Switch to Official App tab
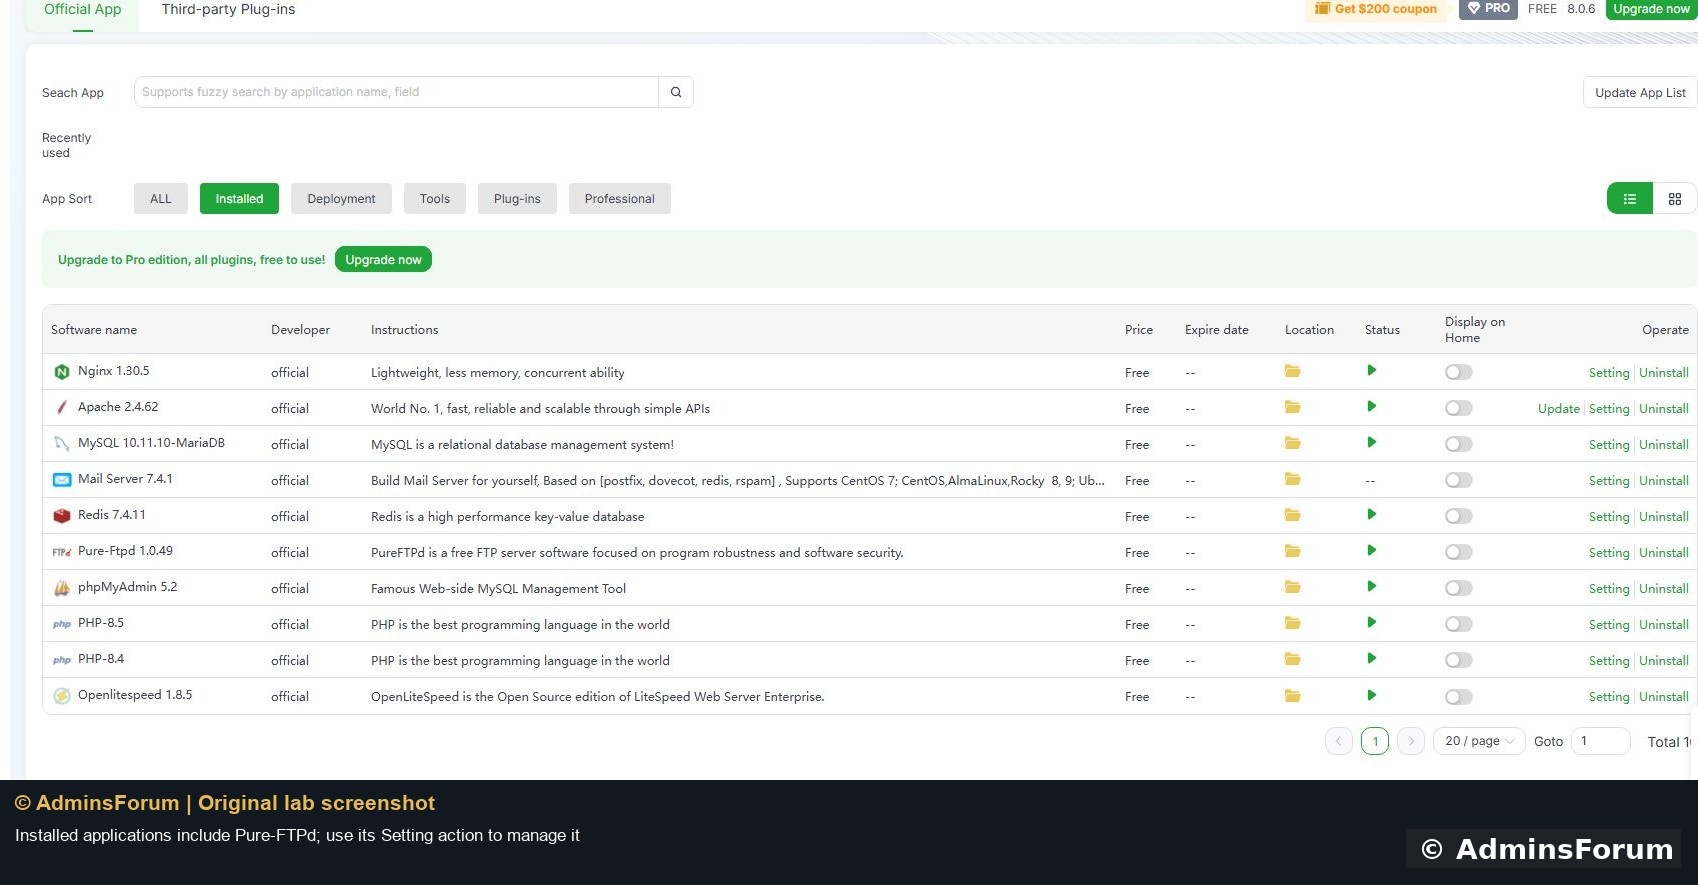The image size is (1698, 885). click(83, 9)
